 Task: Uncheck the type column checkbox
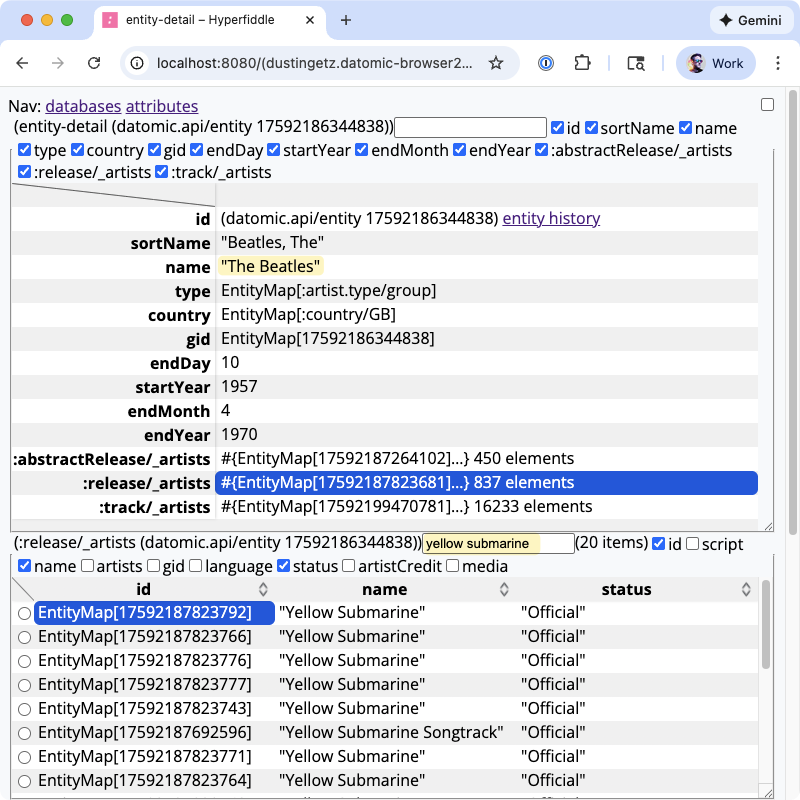24,149
